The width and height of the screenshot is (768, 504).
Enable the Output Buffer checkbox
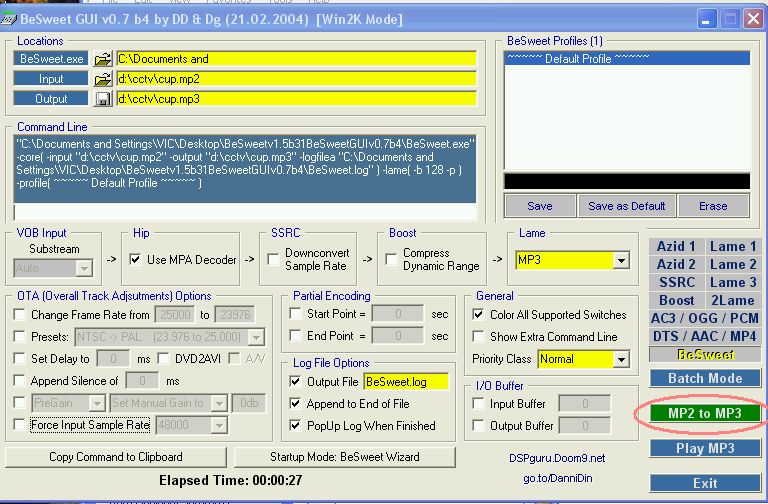[x=479, y=426]
